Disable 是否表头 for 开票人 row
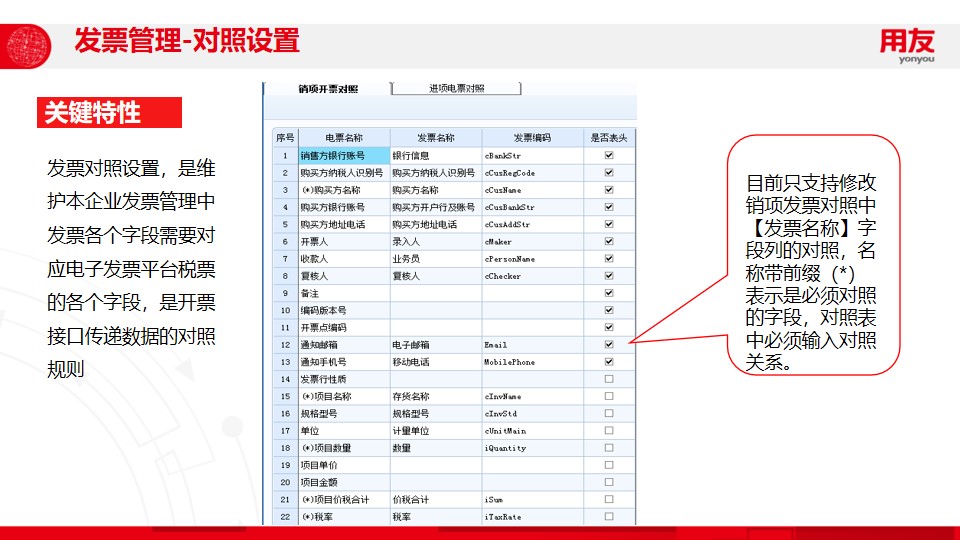Screen dimensions: 960x540 point(609,241)
